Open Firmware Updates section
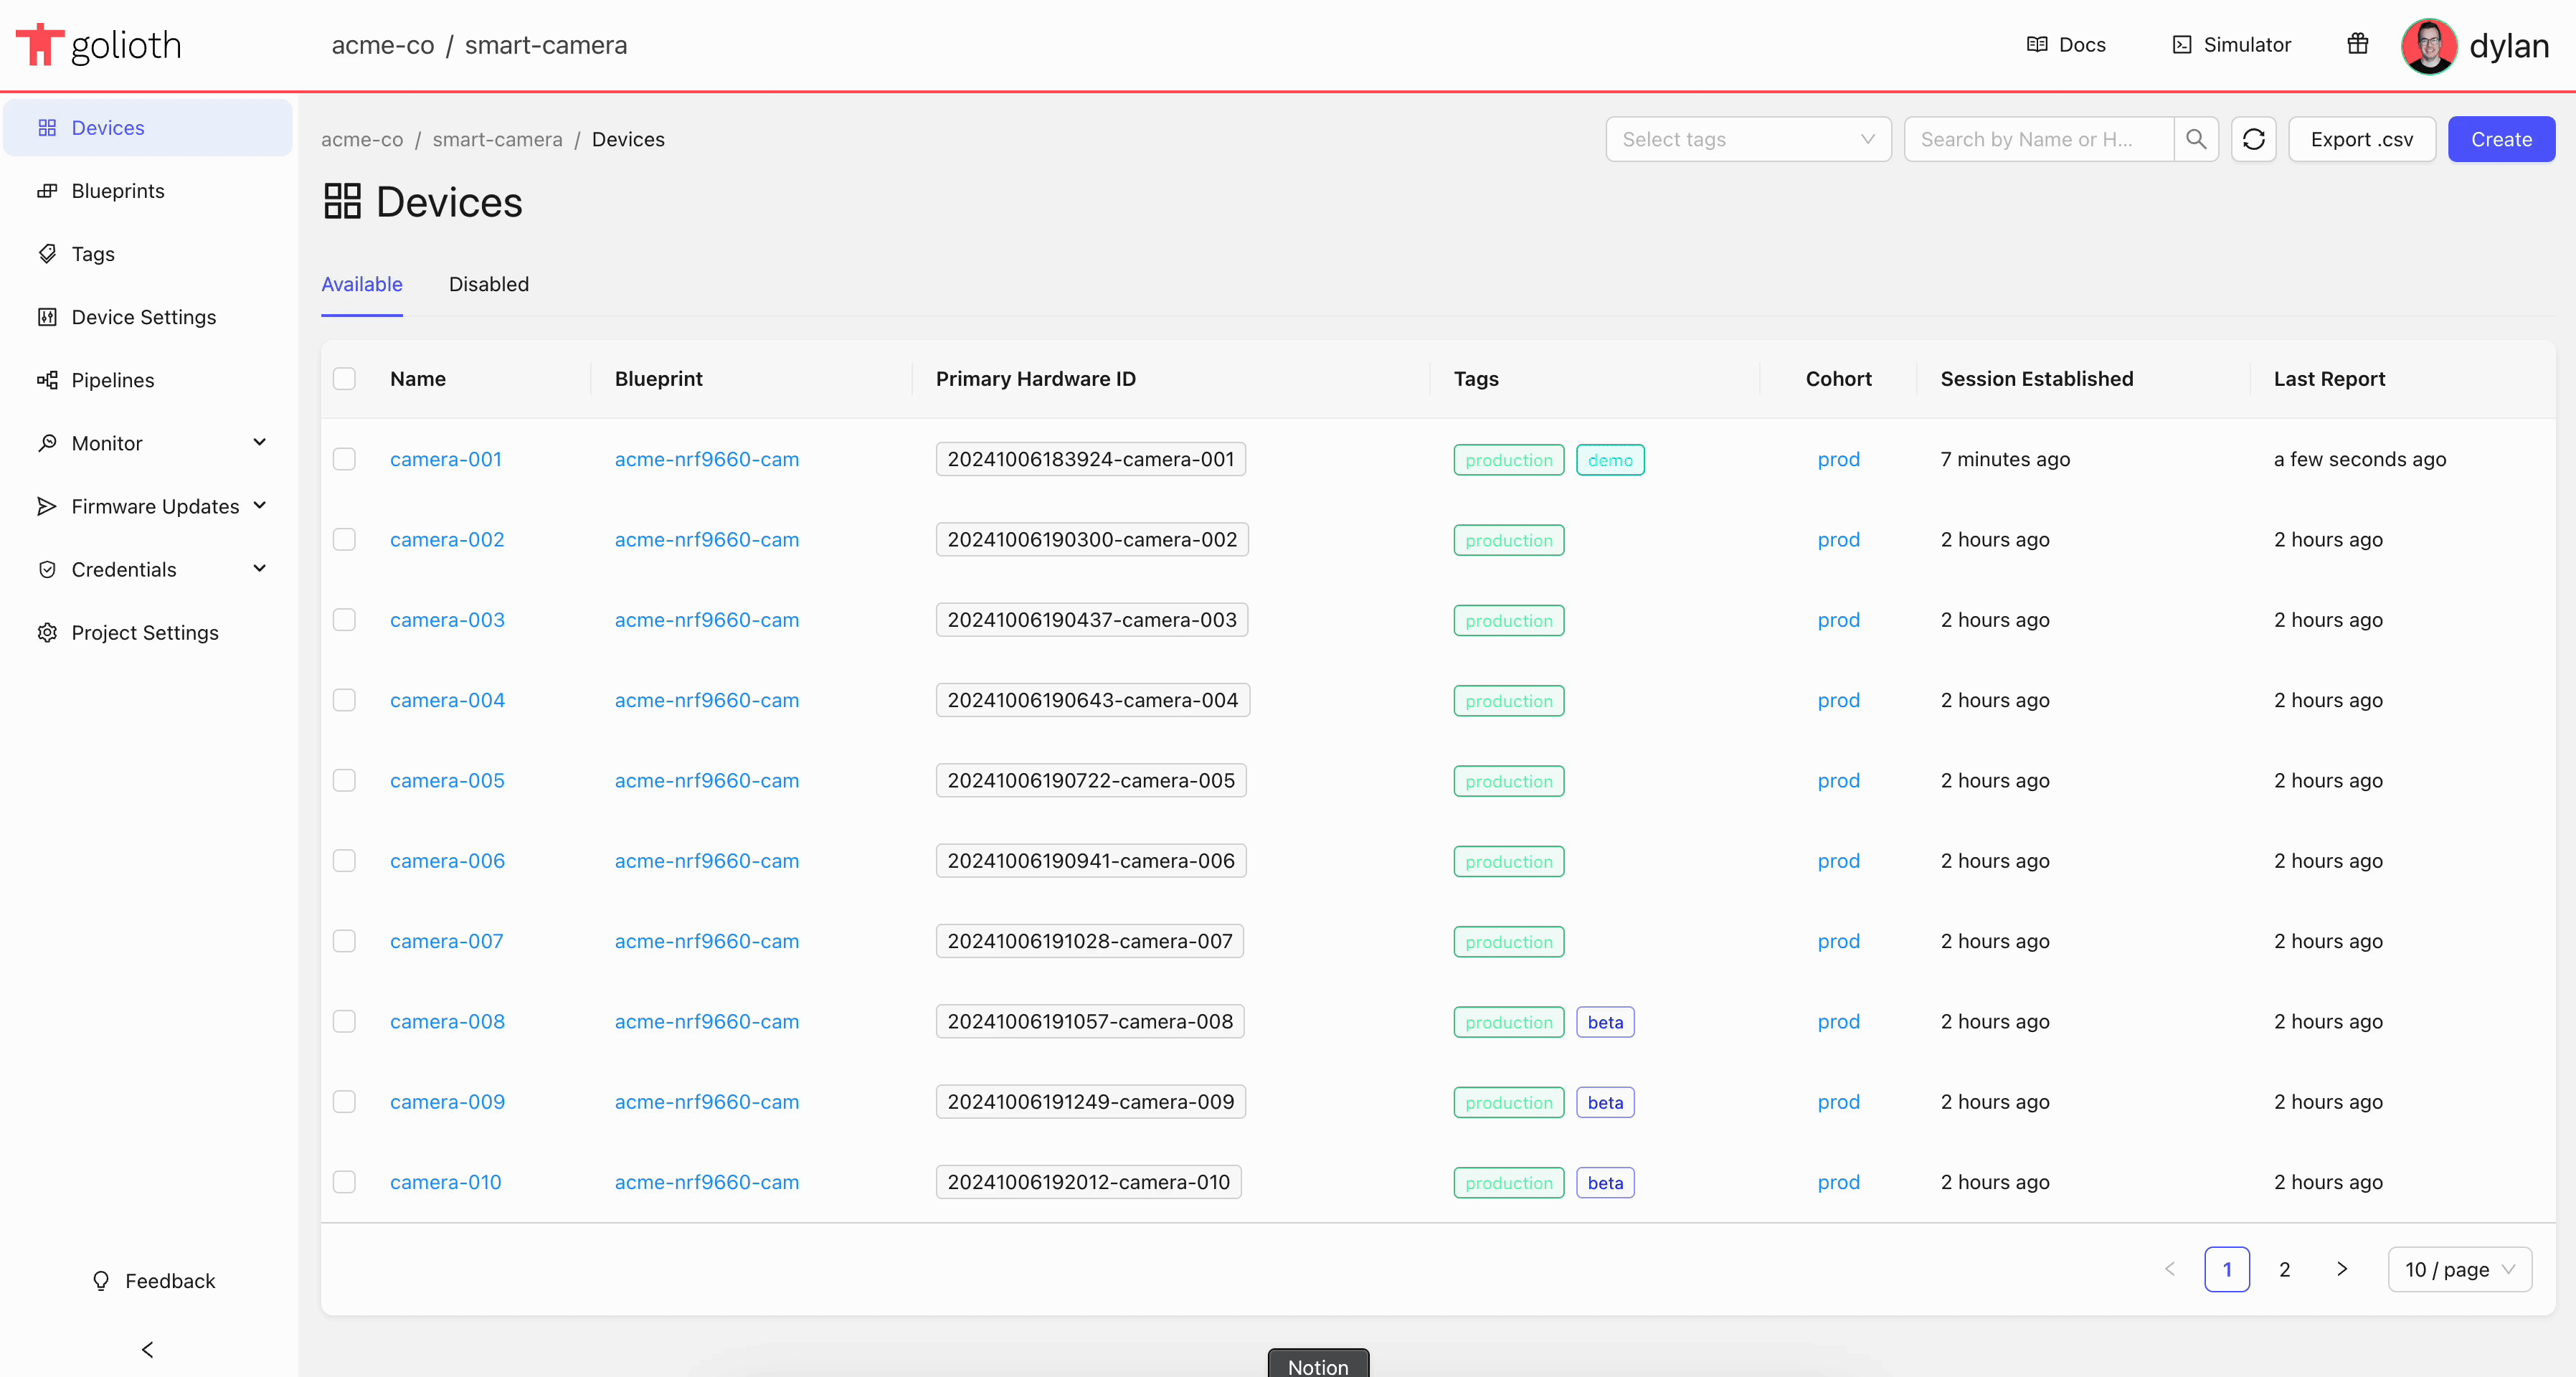2576x1377 pixels. (x=153, y=506)
